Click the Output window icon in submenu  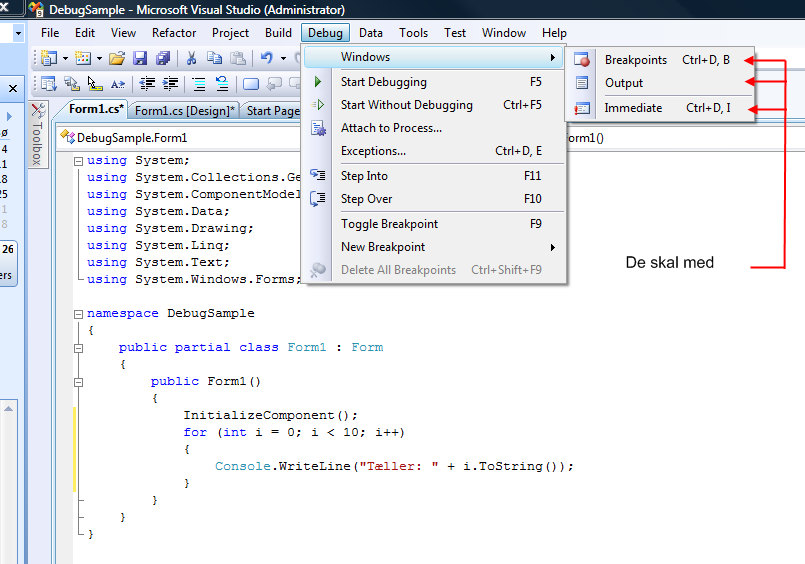coord(582,83)
